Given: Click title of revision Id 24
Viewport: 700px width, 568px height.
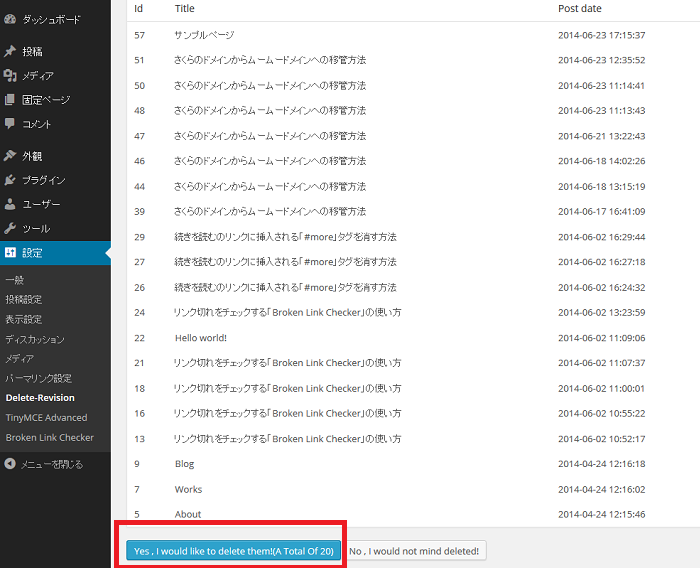Looking at the screenshot, I should tap(288, 312).
